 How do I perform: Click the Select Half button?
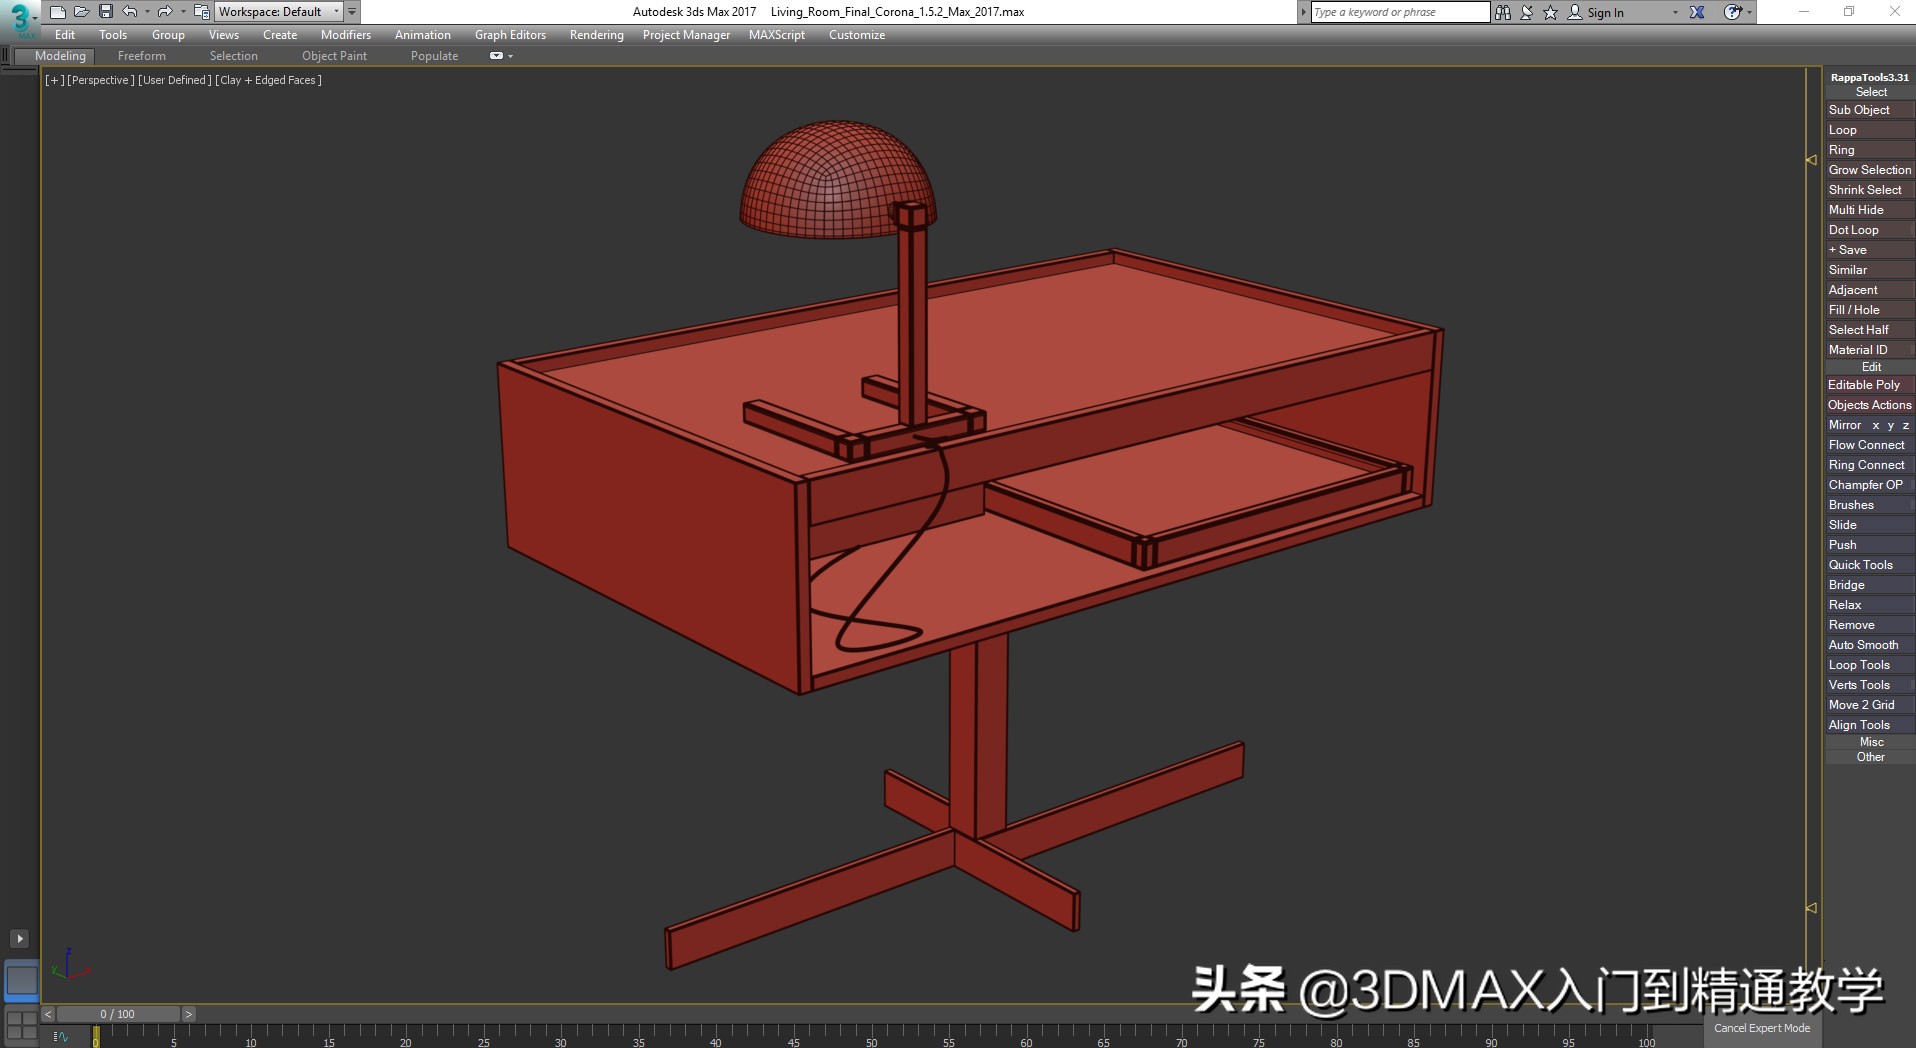1870,330
